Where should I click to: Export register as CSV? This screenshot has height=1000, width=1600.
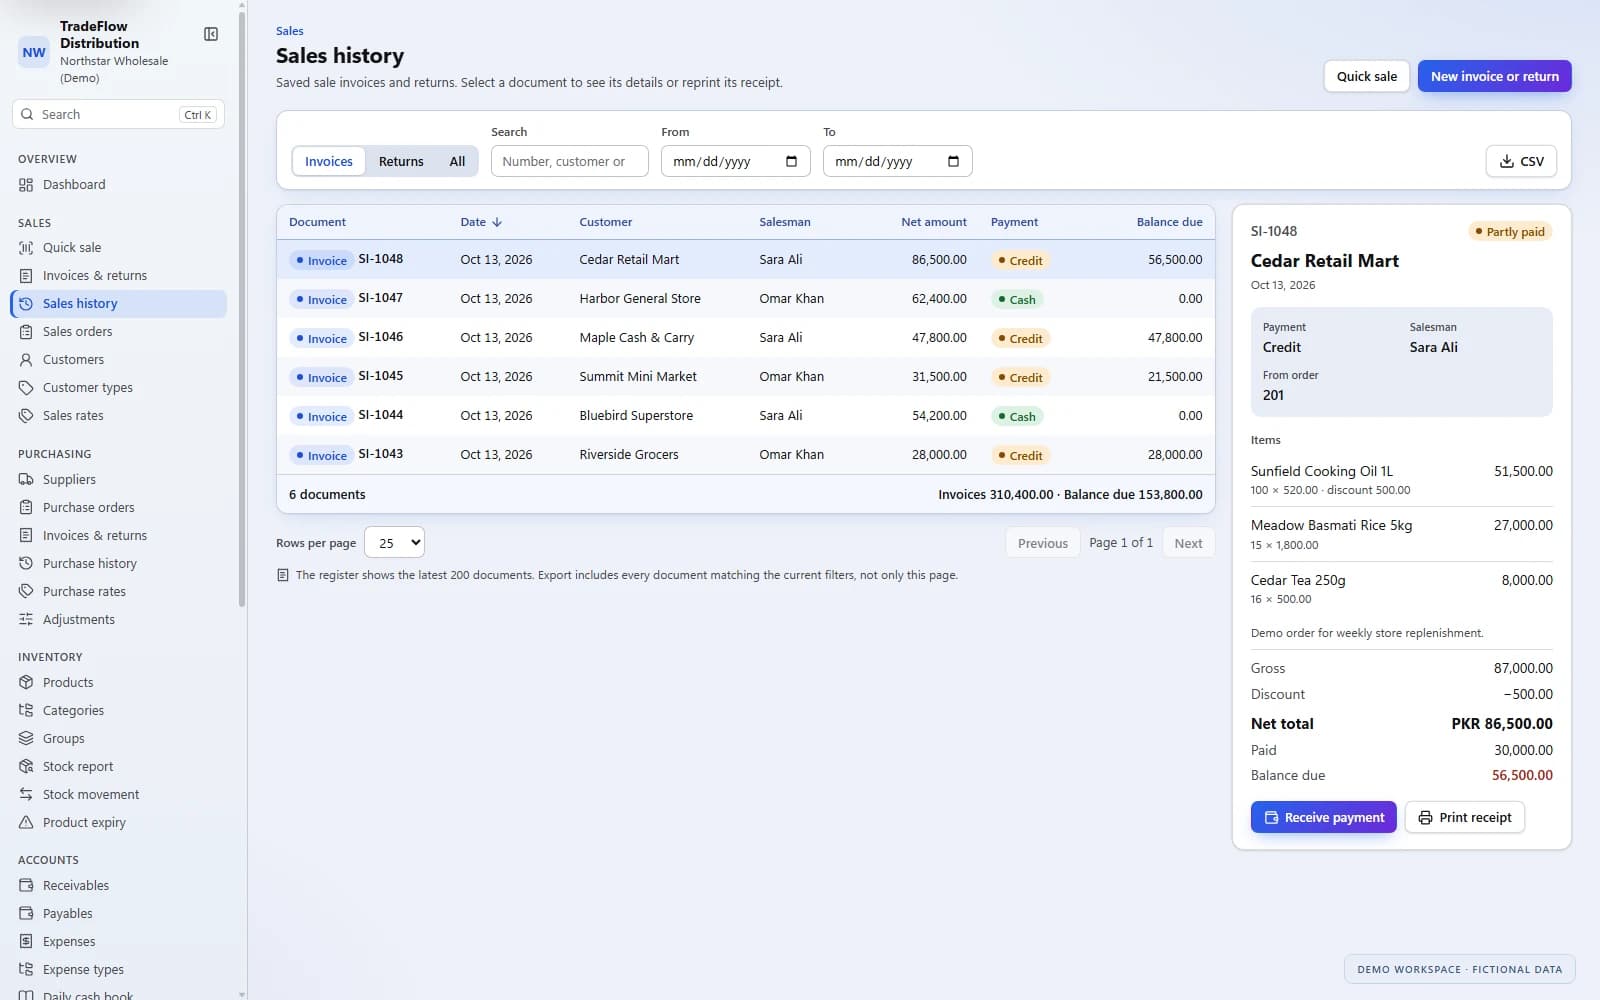click(1521, 161)
